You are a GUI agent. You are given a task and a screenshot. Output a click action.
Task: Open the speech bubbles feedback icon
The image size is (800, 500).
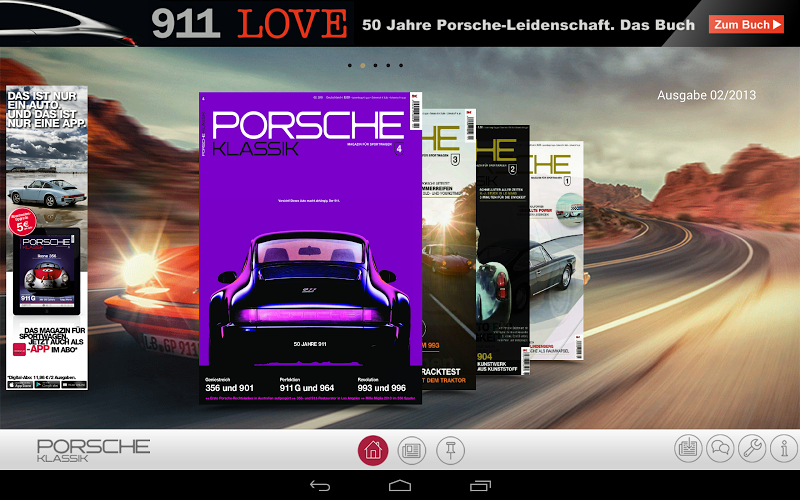pyautogui.click(x=720, y=448)
